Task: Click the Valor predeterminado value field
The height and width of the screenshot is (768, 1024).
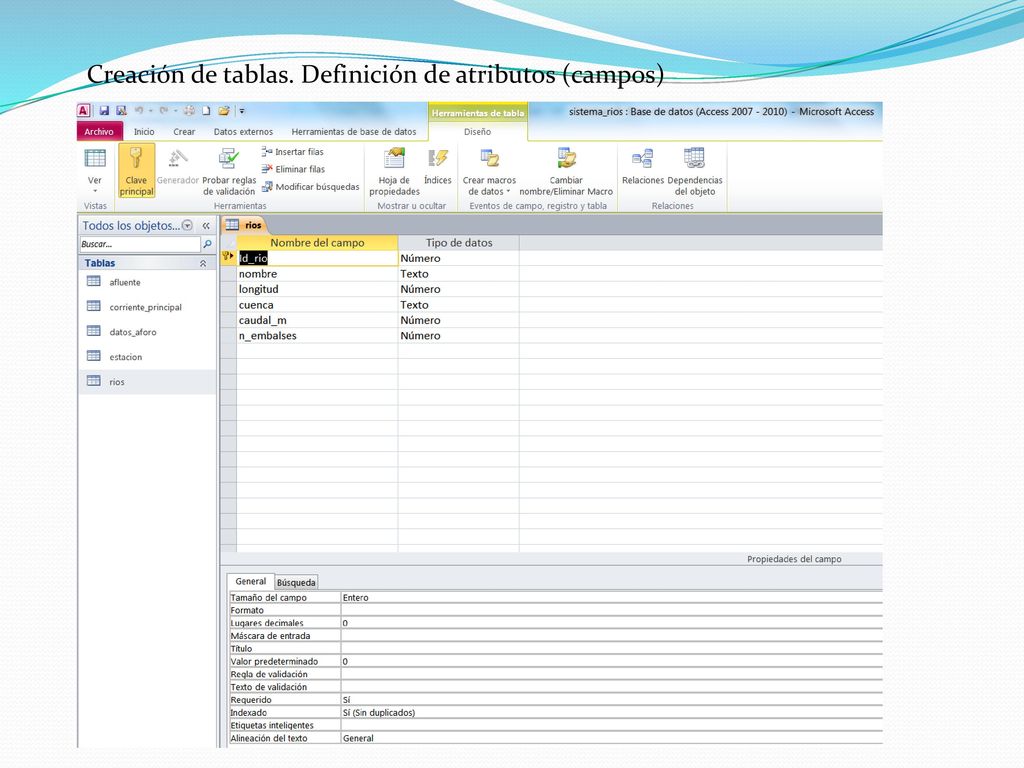Action: pyautogui.click(x=612, y=662)
